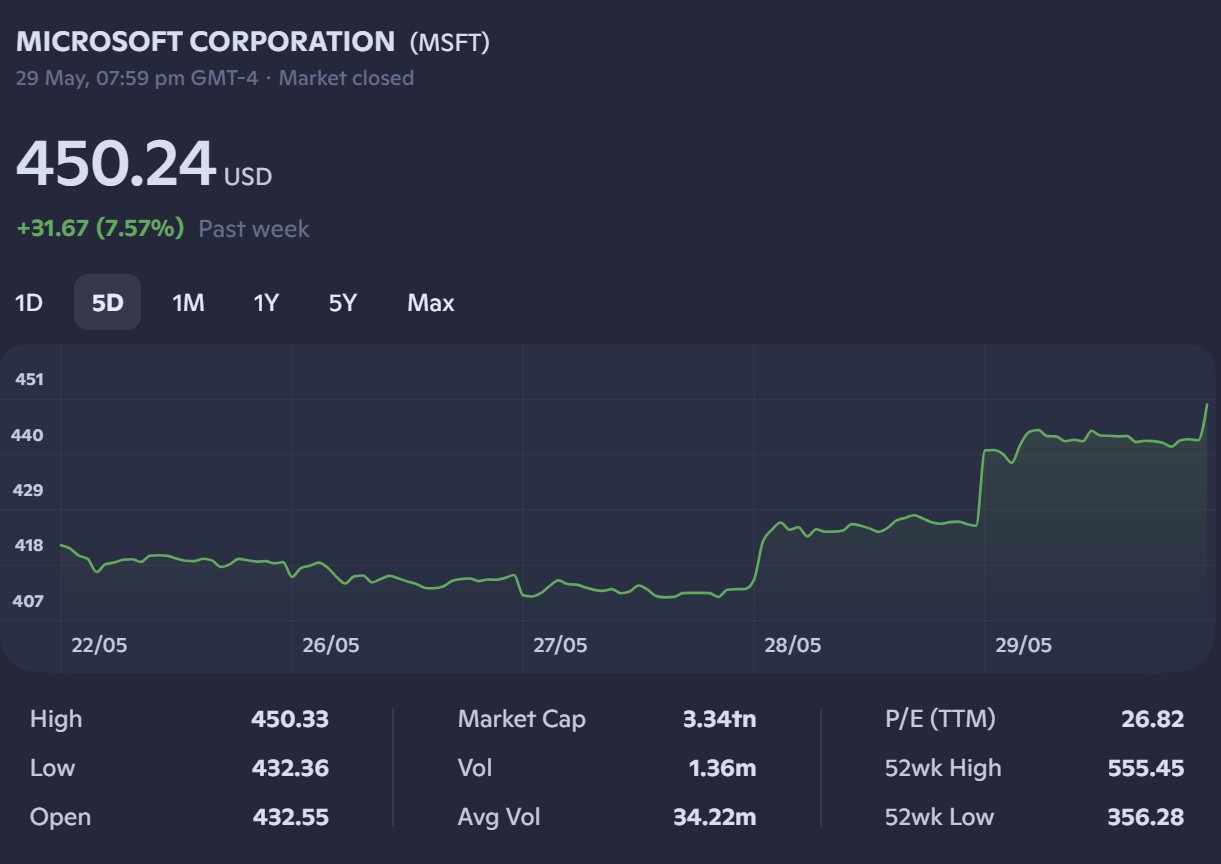Click the 28/05 date axis label

coord(793,645)
